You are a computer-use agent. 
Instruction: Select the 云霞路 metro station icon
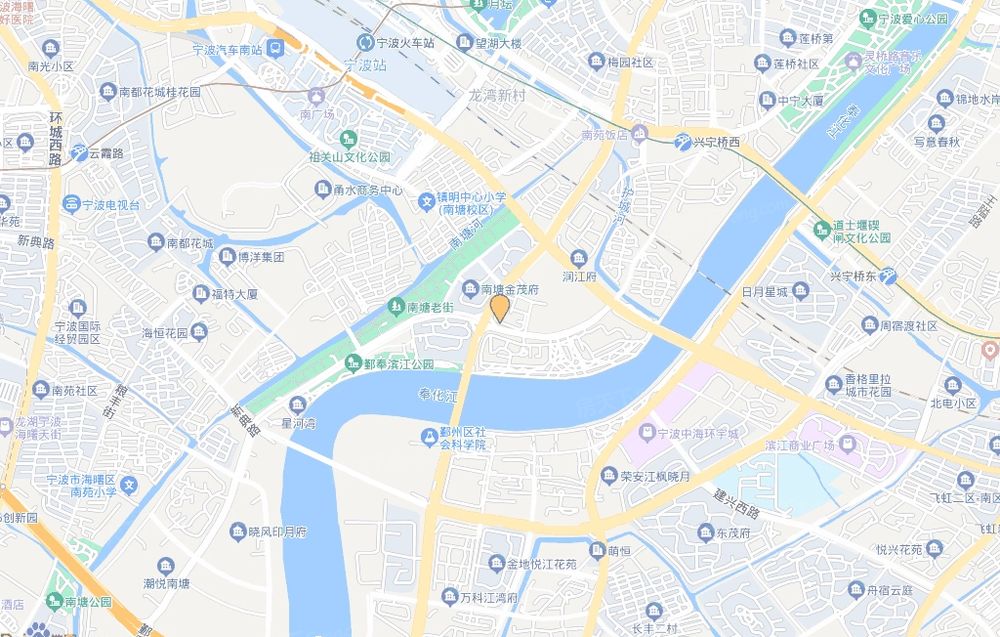(x=79, y=153)
